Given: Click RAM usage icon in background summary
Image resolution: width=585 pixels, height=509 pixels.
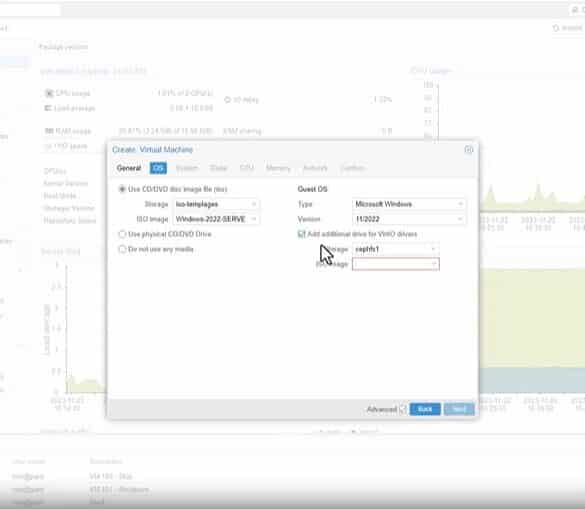Looking at the screenshot, I should [x=49, y=131].
